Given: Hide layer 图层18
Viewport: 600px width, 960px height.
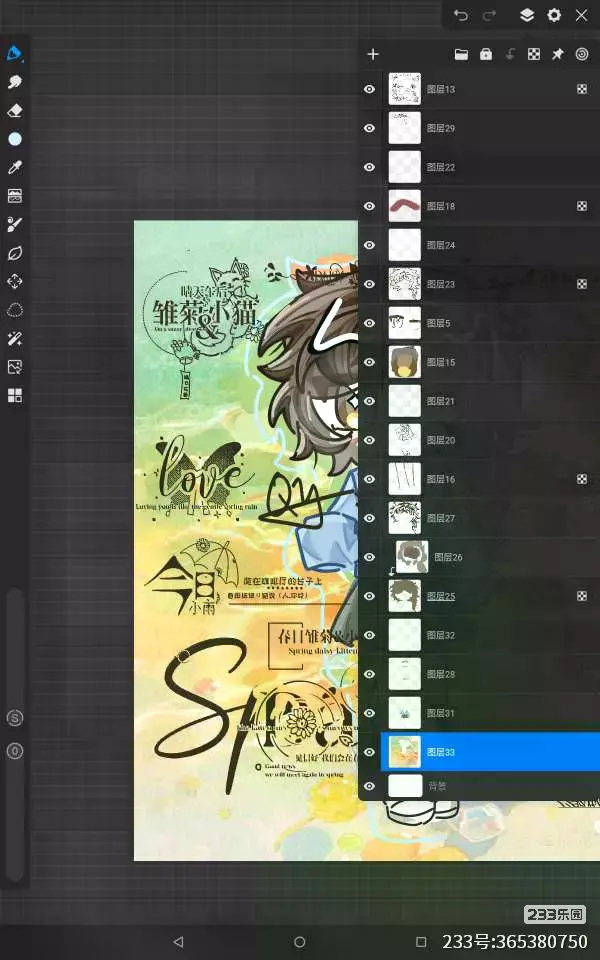Looking at the screenshot, I should (369, 206).
